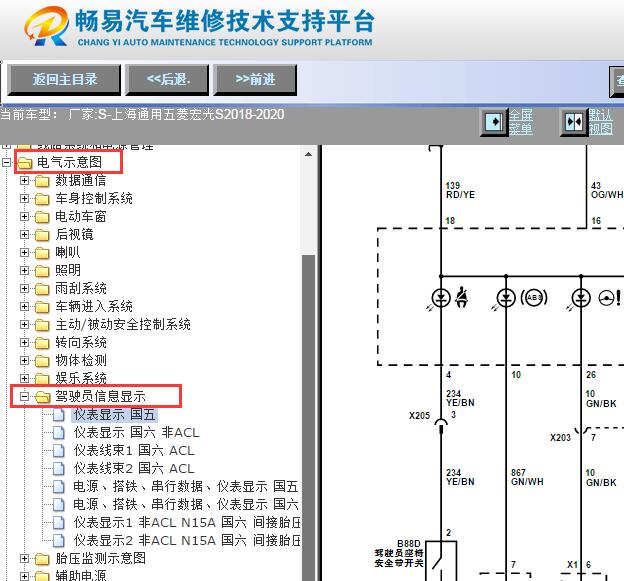Open the 全屏菜单 link
Viewport: 624px width, 581px height.
pos(521,122)
